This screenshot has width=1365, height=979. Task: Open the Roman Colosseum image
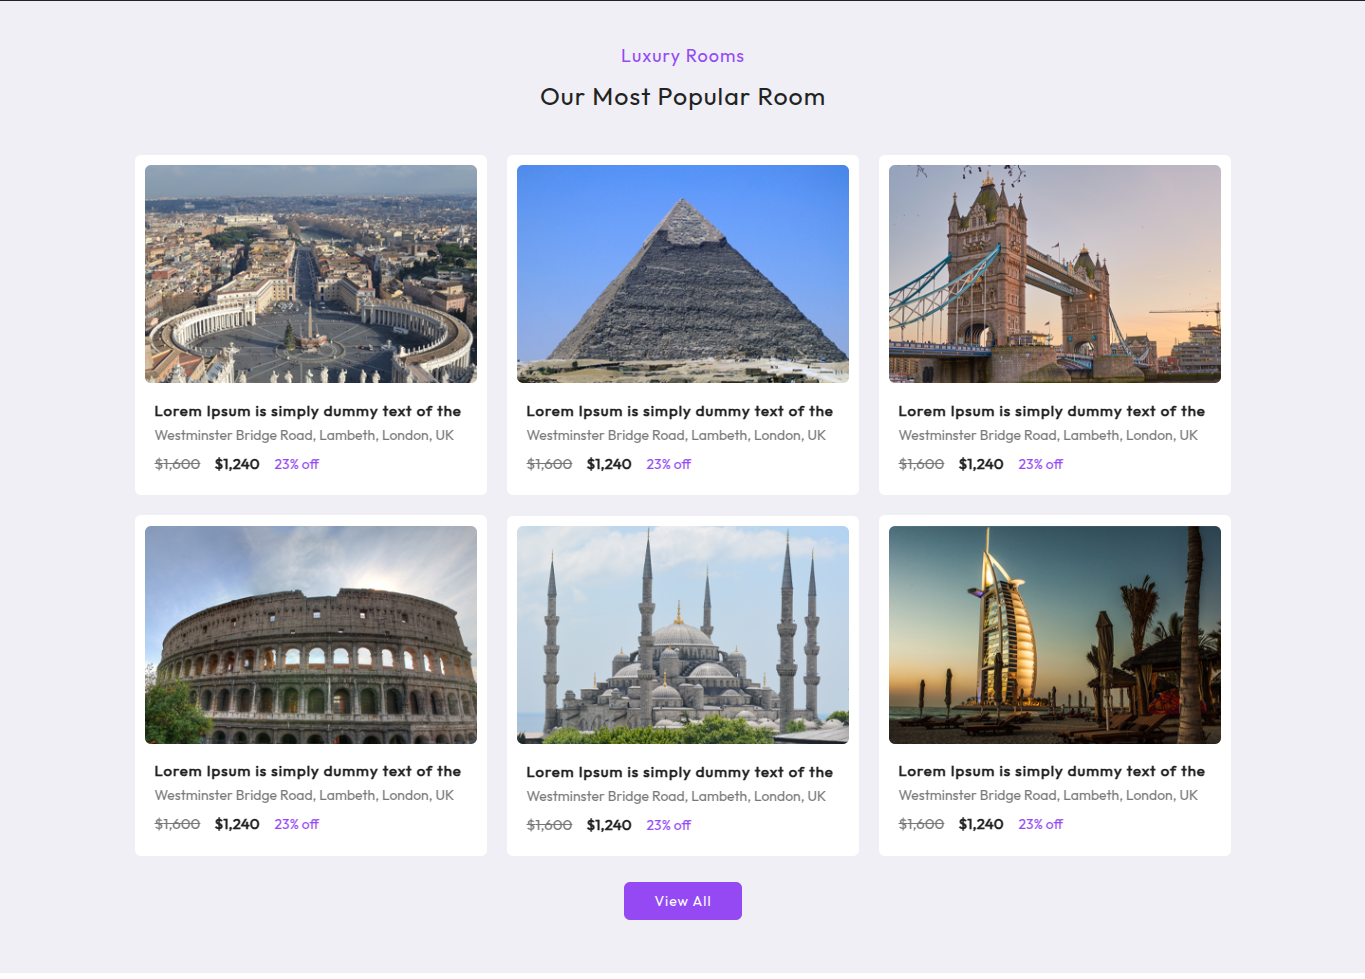tap(310, 635)
